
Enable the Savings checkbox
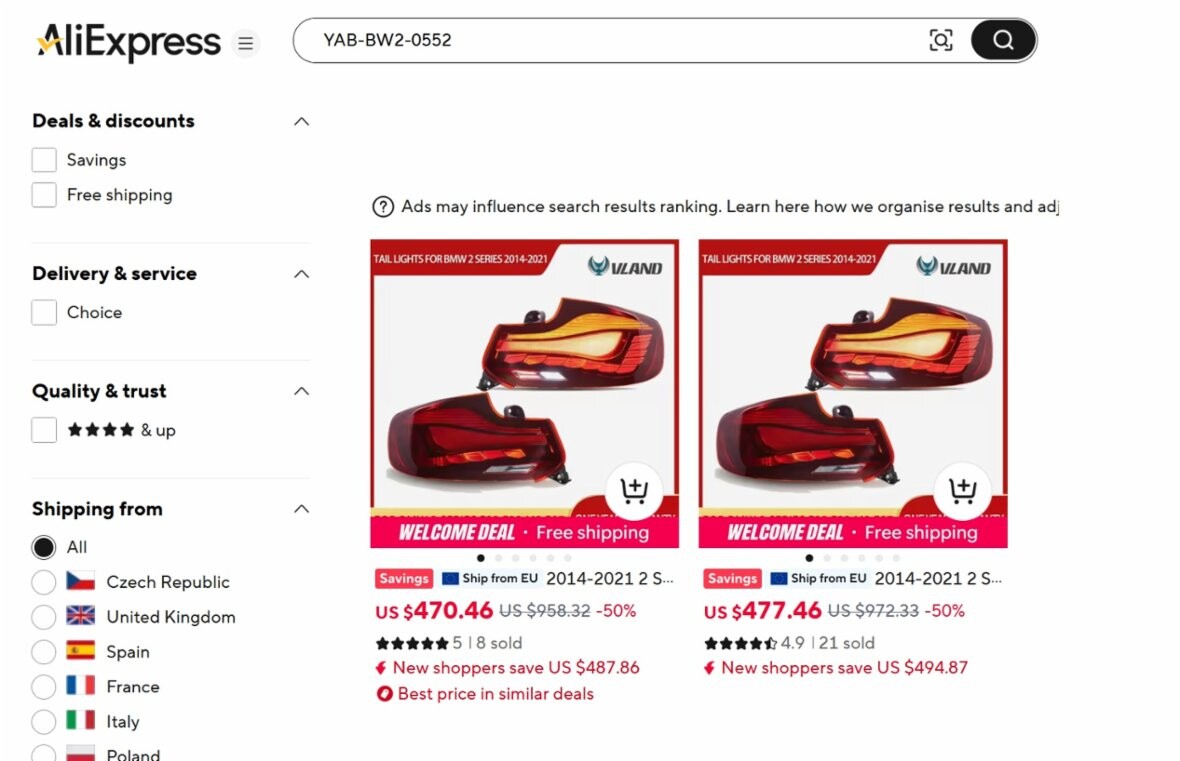(x=44, y=160)
